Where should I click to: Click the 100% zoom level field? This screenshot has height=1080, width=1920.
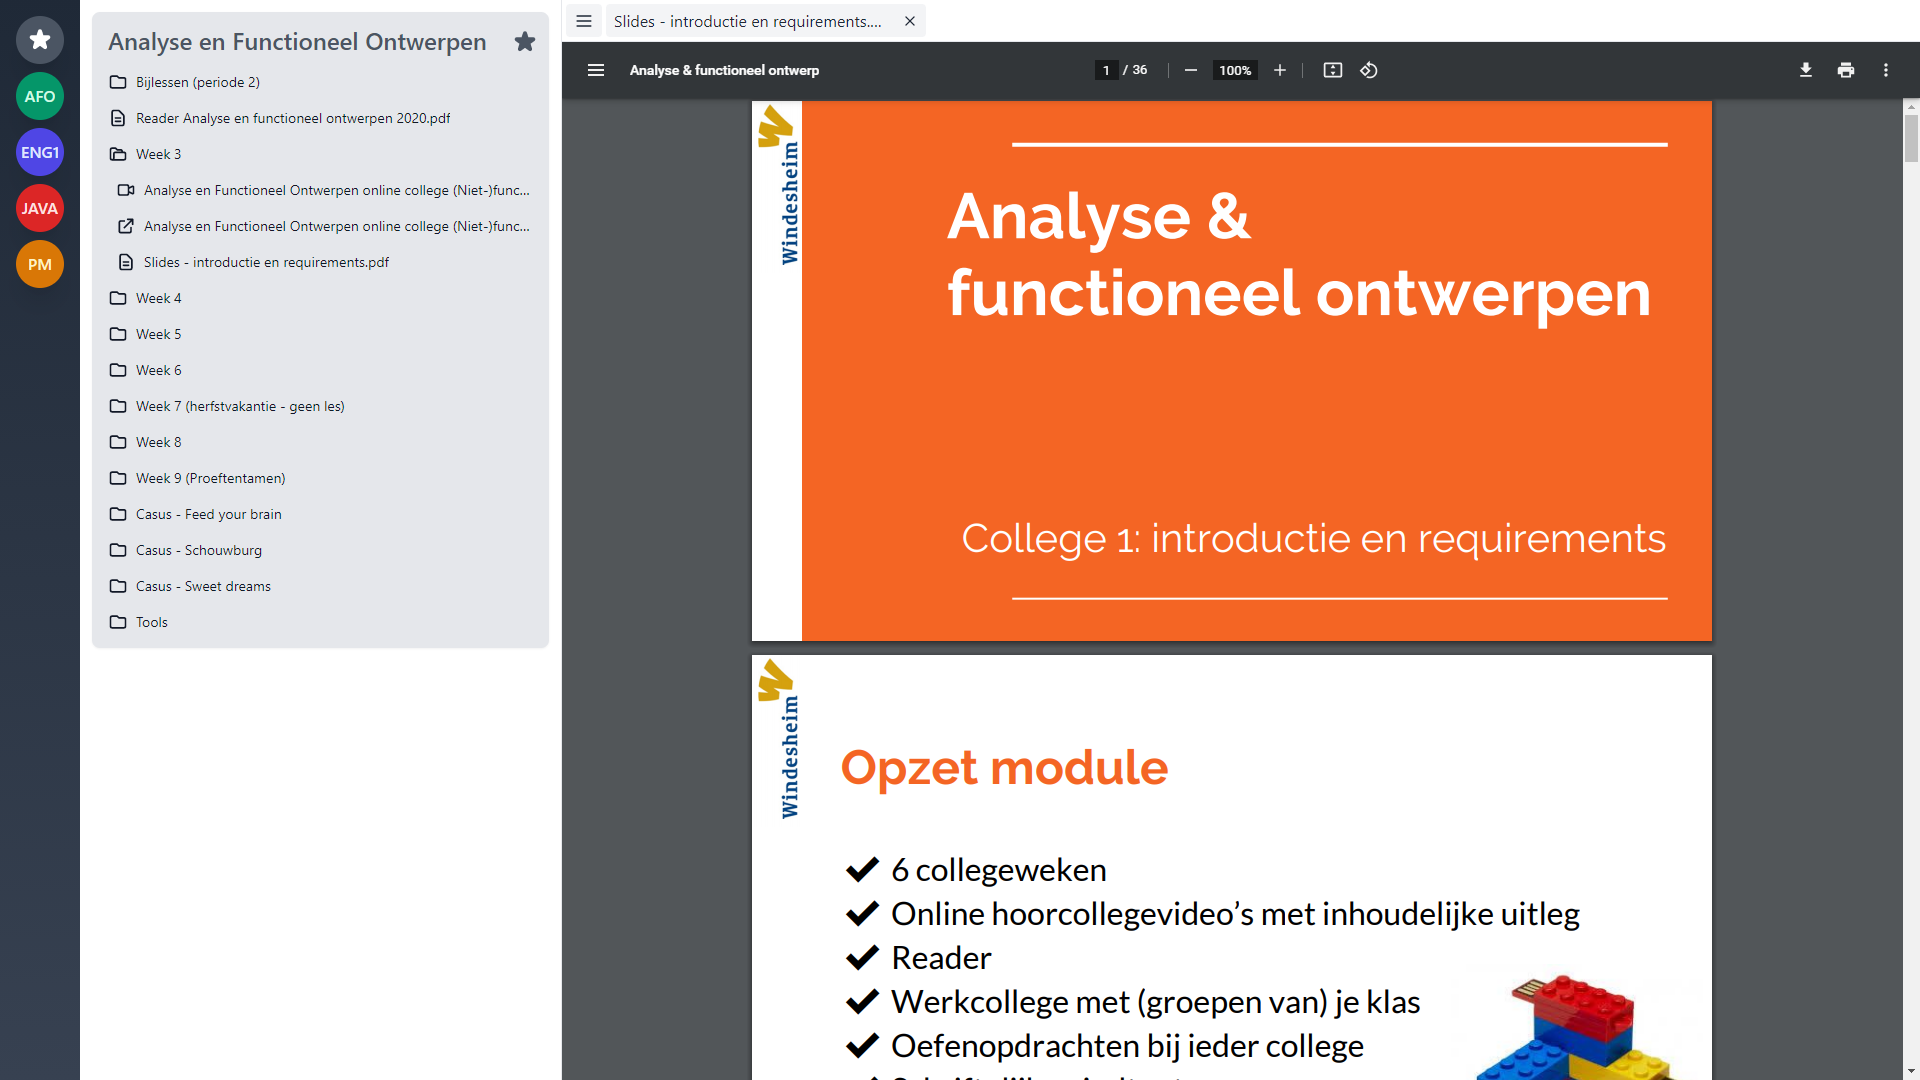pos(1235,70)
